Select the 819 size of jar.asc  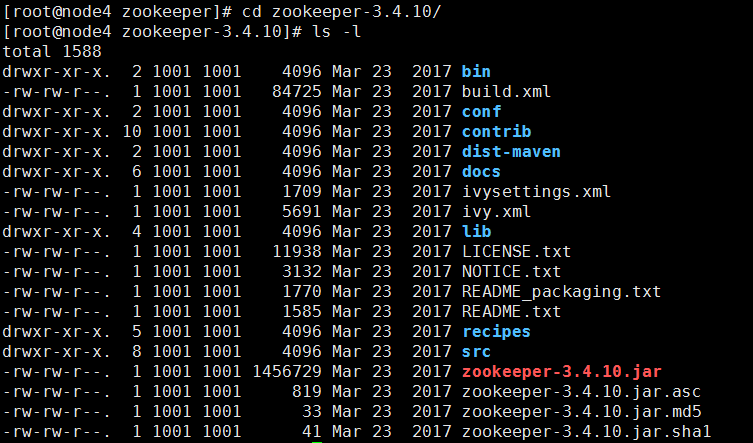coord(306,392)
